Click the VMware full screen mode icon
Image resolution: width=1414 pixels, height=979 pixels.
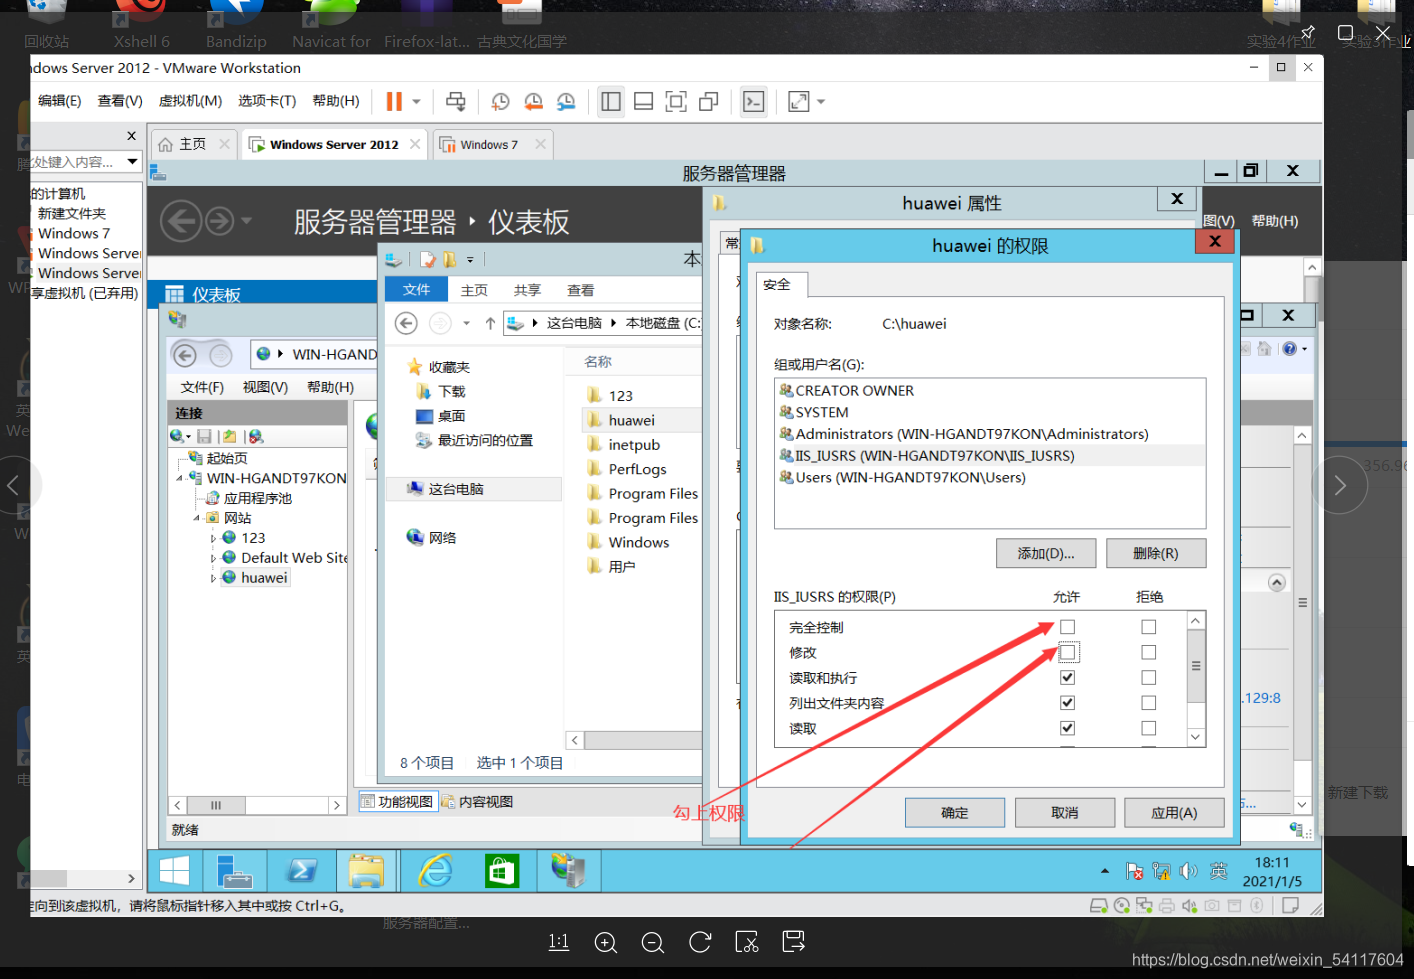676,101
